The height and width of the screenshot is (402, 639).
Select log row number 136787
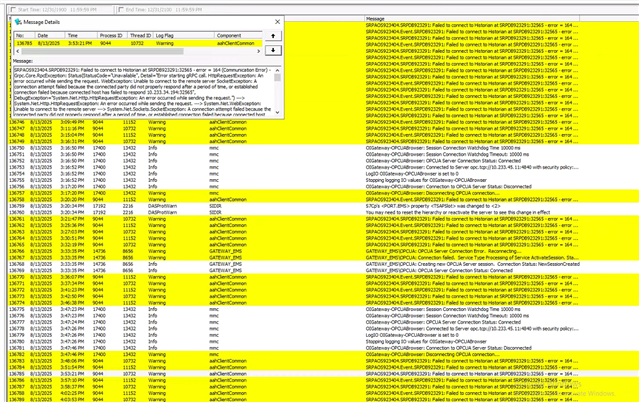coord(323,387)
